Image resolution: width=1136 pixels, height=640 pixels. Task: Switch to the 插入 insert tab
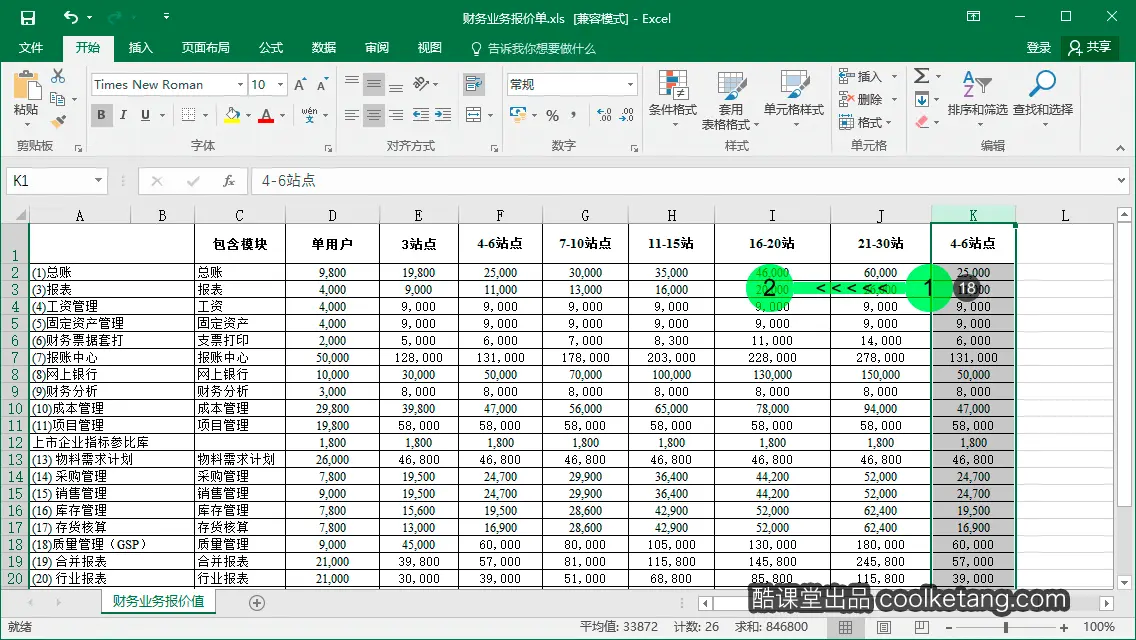tap(141, 48)
